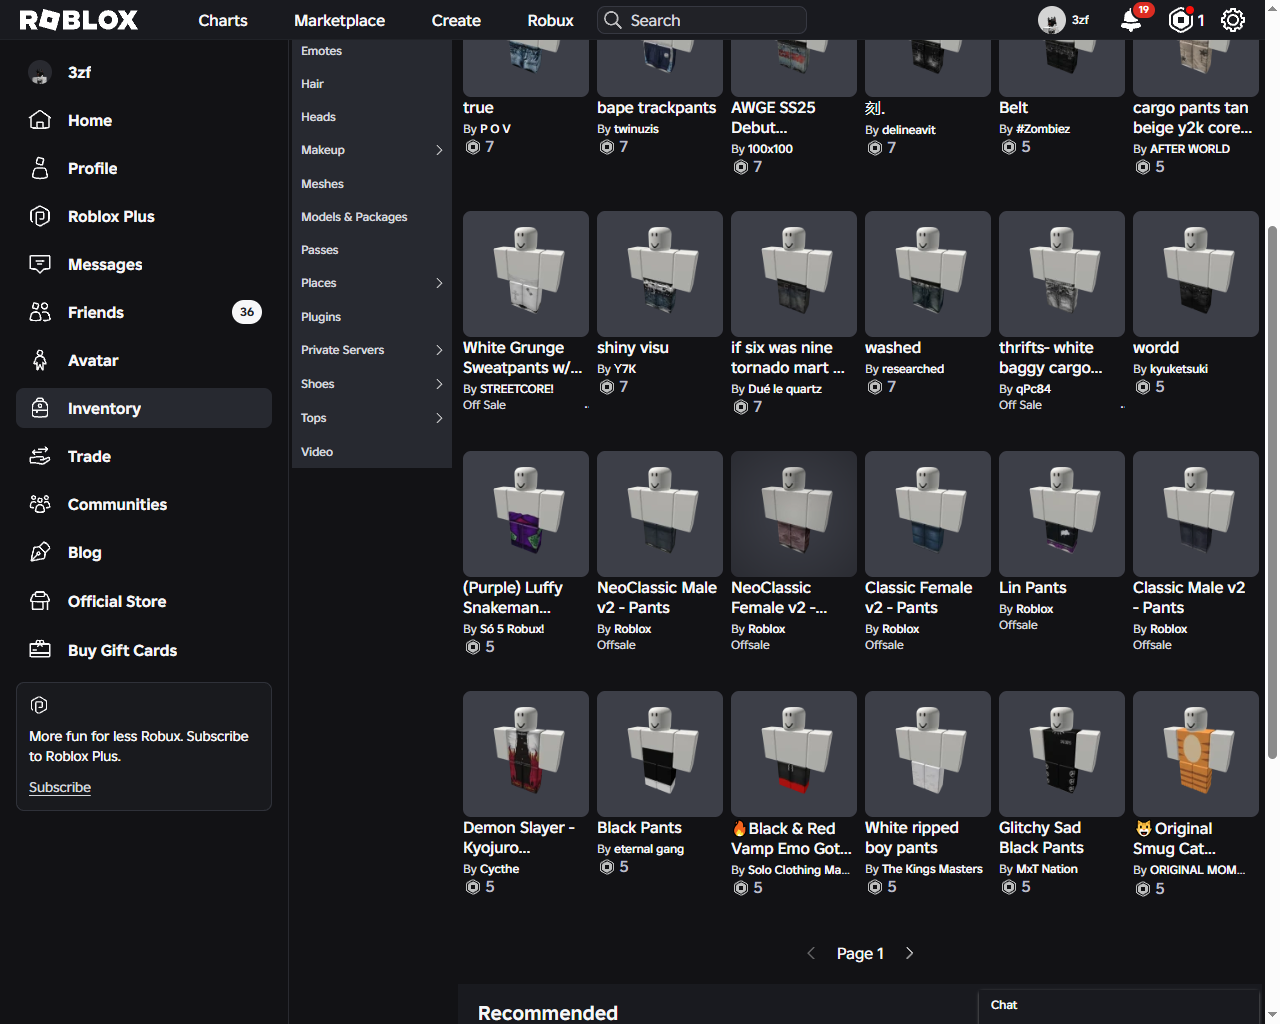Open the Black Pants item link
This screenshot has width=1280, height=1024.
pyautogui.click(x=639, y=828)
